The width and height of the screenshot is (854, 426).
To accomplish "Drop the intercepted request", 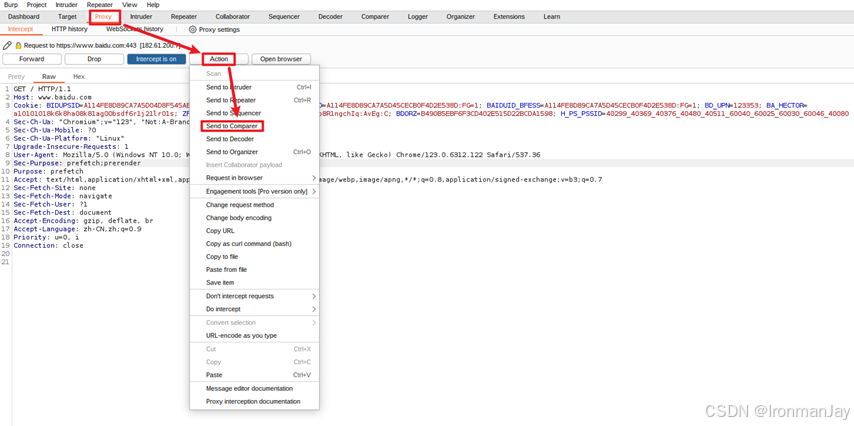I will click(94, 59).
